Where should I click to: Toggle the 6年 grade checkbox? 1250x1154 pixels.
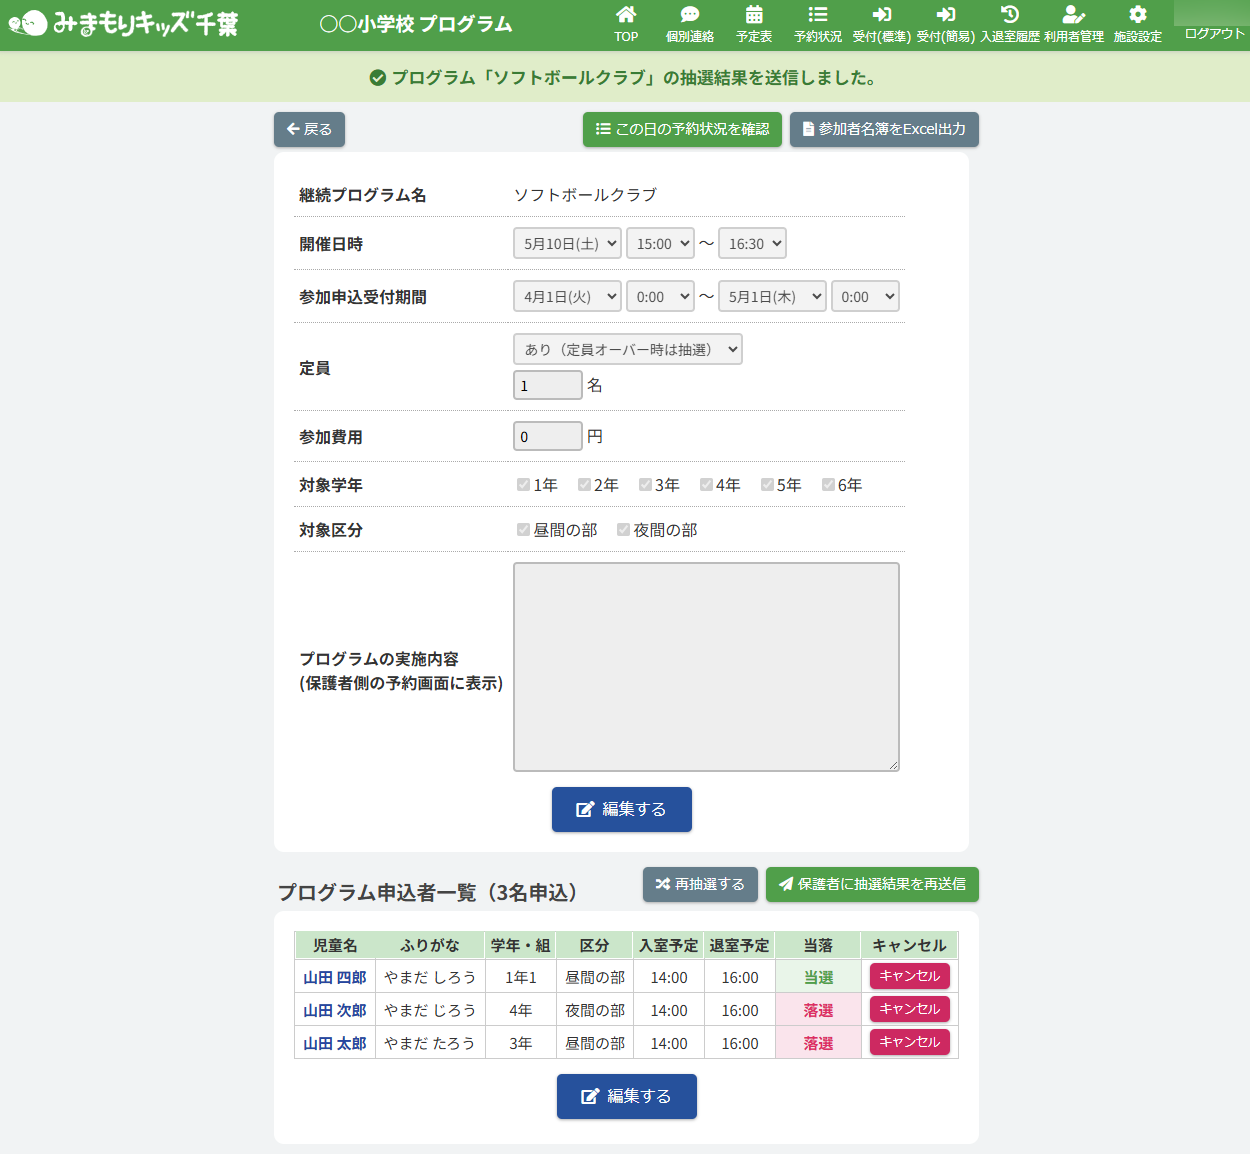pyautogui.click(x=828, y=485)
